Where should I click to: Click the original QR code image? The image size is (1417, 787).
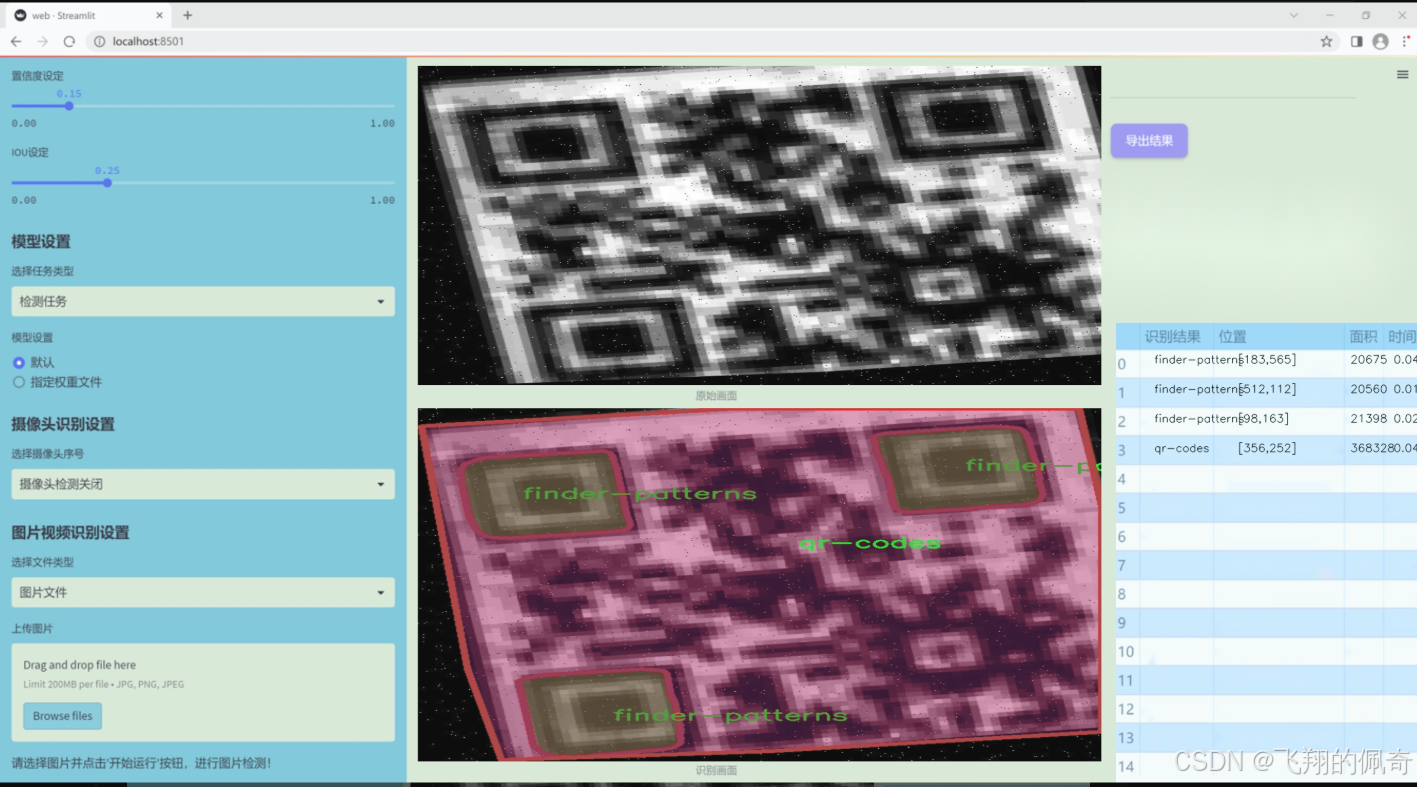759,225
